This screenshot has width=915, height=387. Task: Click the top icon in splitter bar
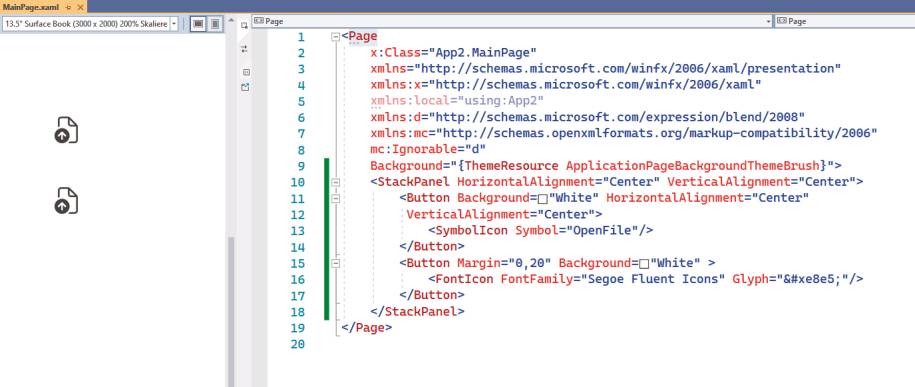245,26
